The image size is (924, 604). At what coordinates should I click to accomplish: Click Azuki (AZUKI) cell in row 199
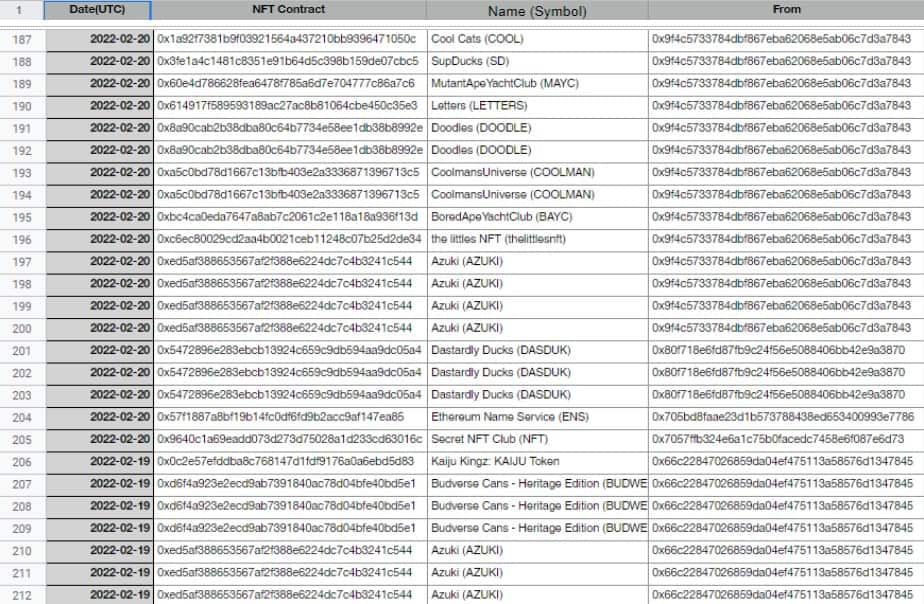pyautogui.click(x=537, y=306)
